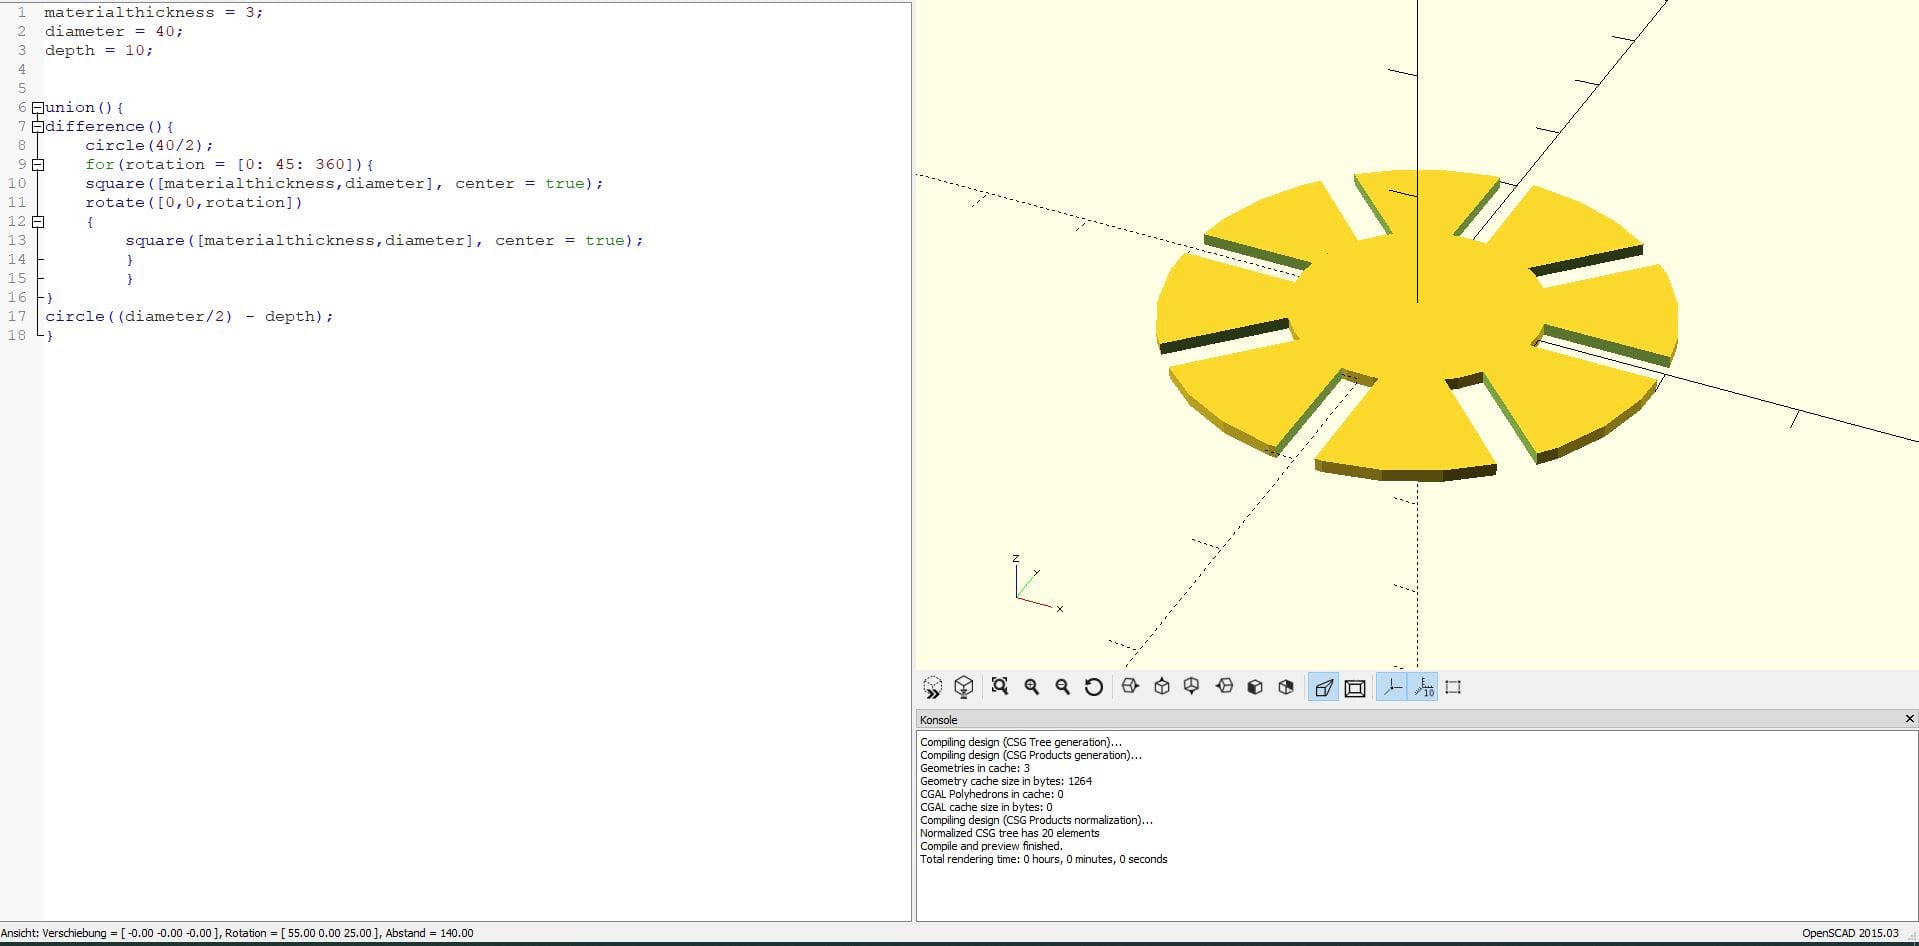Toggle the Show Edges button

[x=1454, y=687]
